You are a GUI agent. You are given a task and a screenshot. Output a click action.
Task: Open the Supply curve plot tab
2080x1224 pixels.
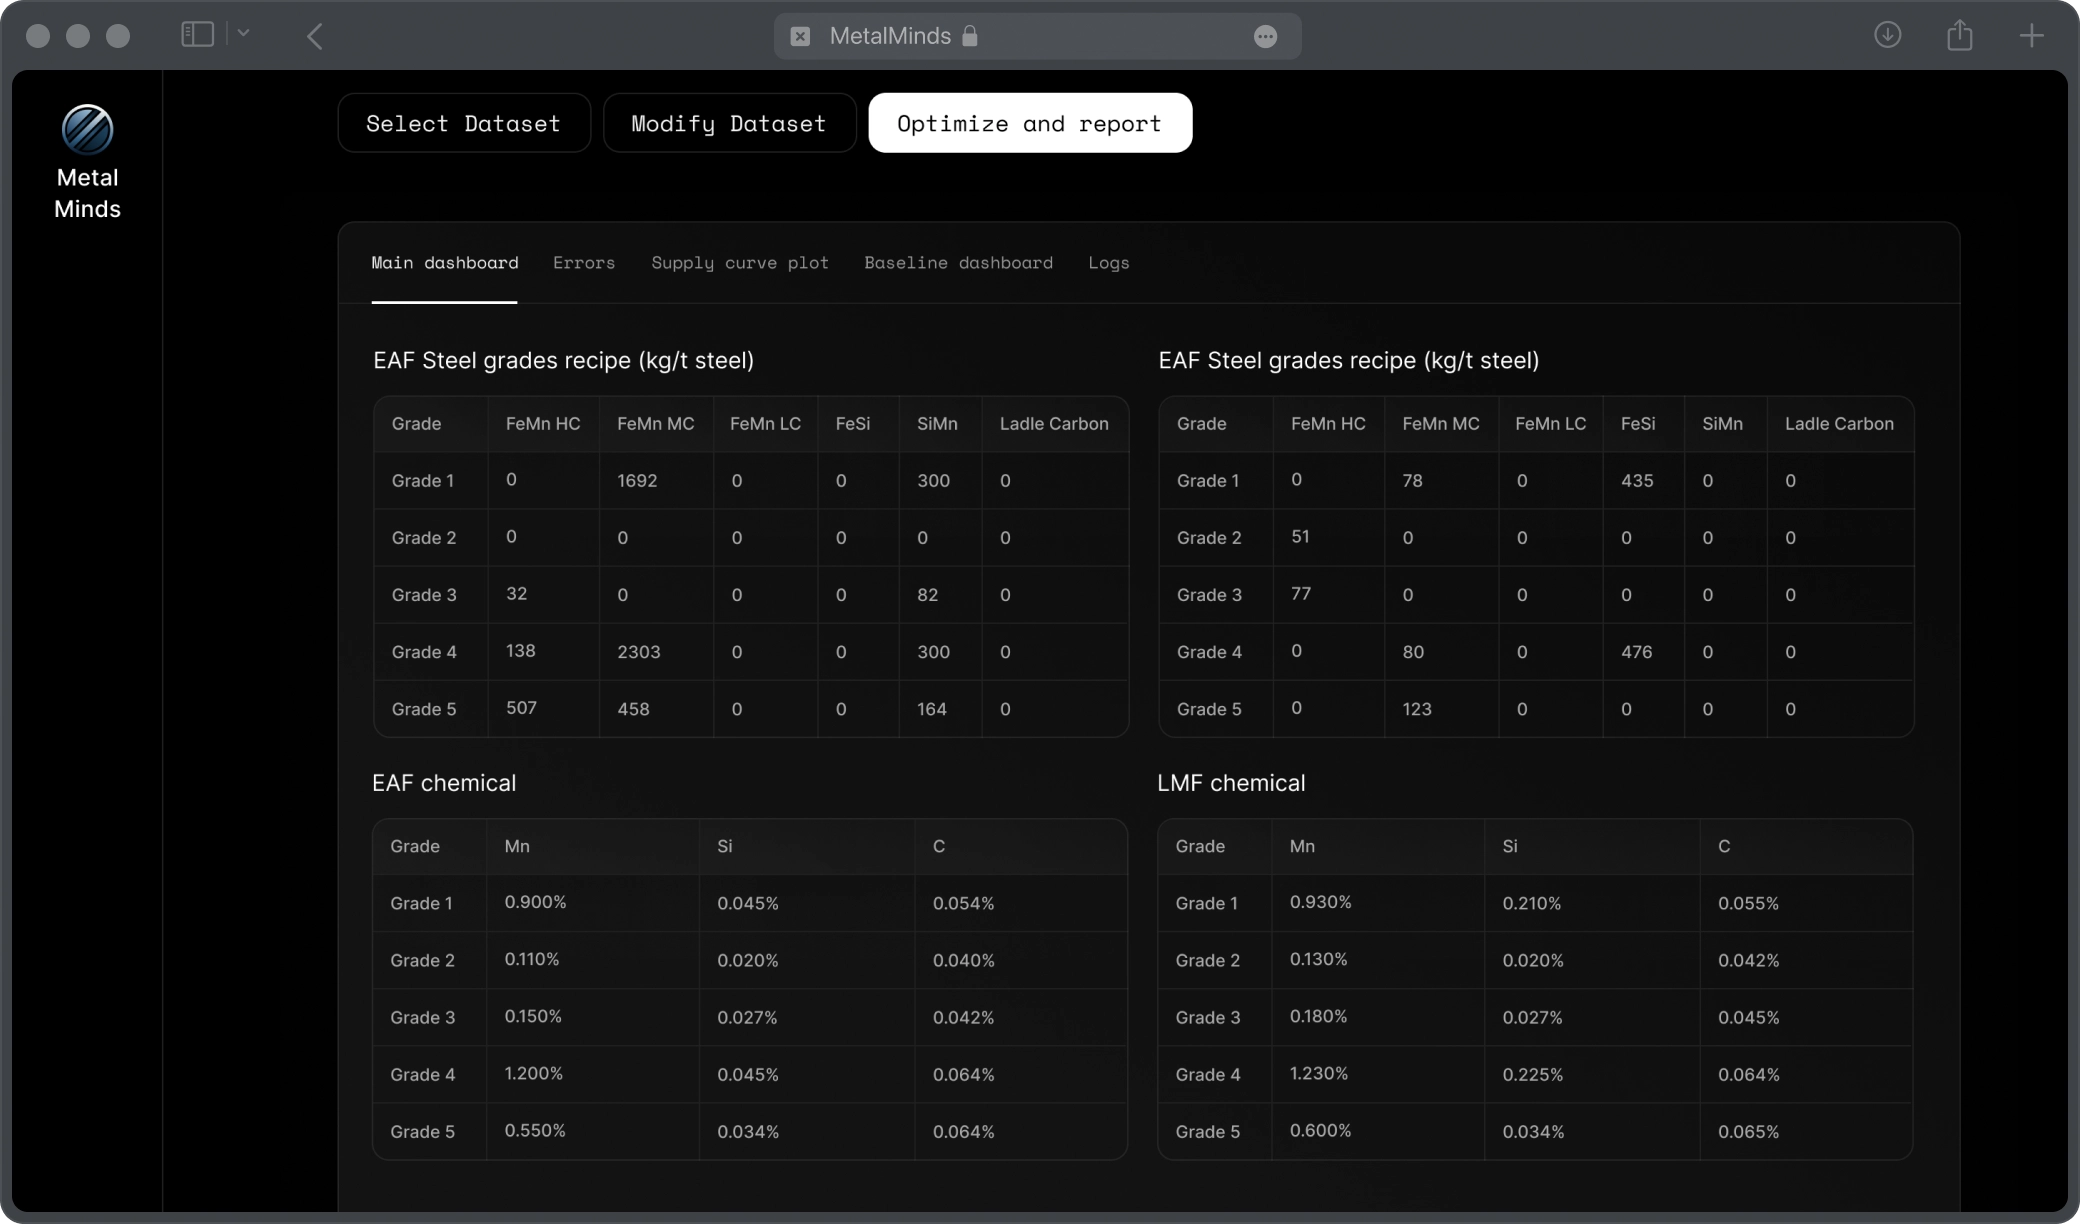pos(739,263)
